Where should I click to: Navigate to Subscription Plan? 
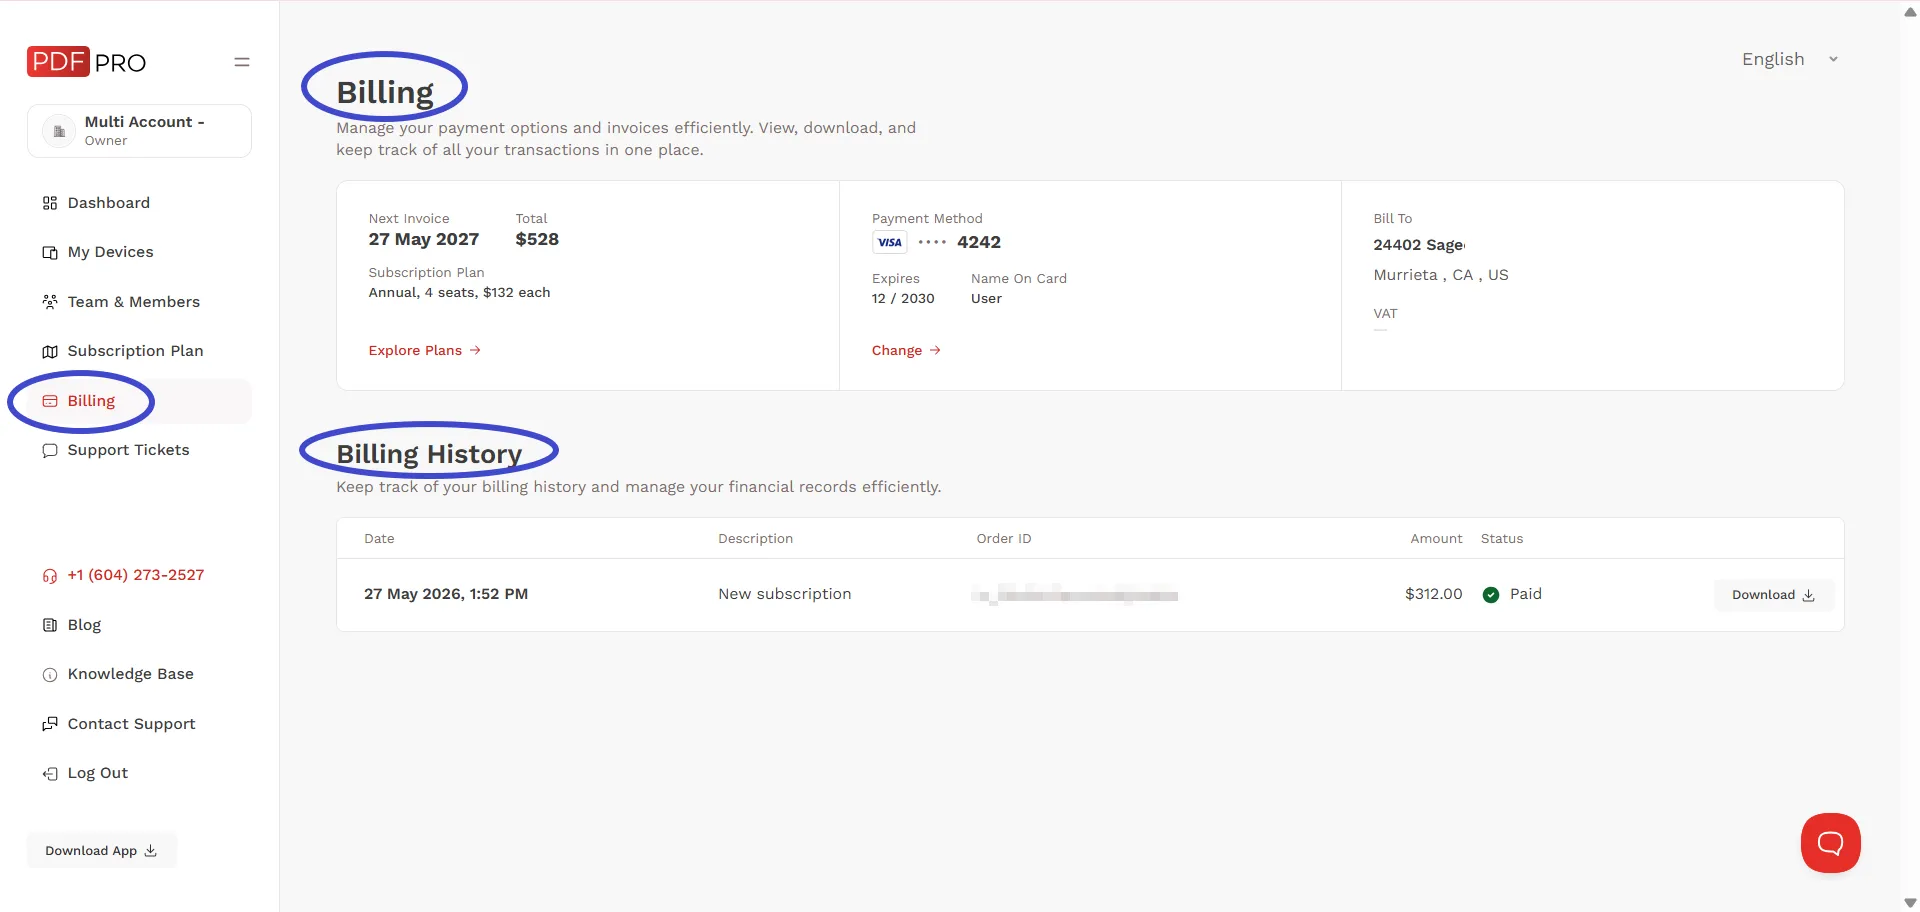click(135, 351)
